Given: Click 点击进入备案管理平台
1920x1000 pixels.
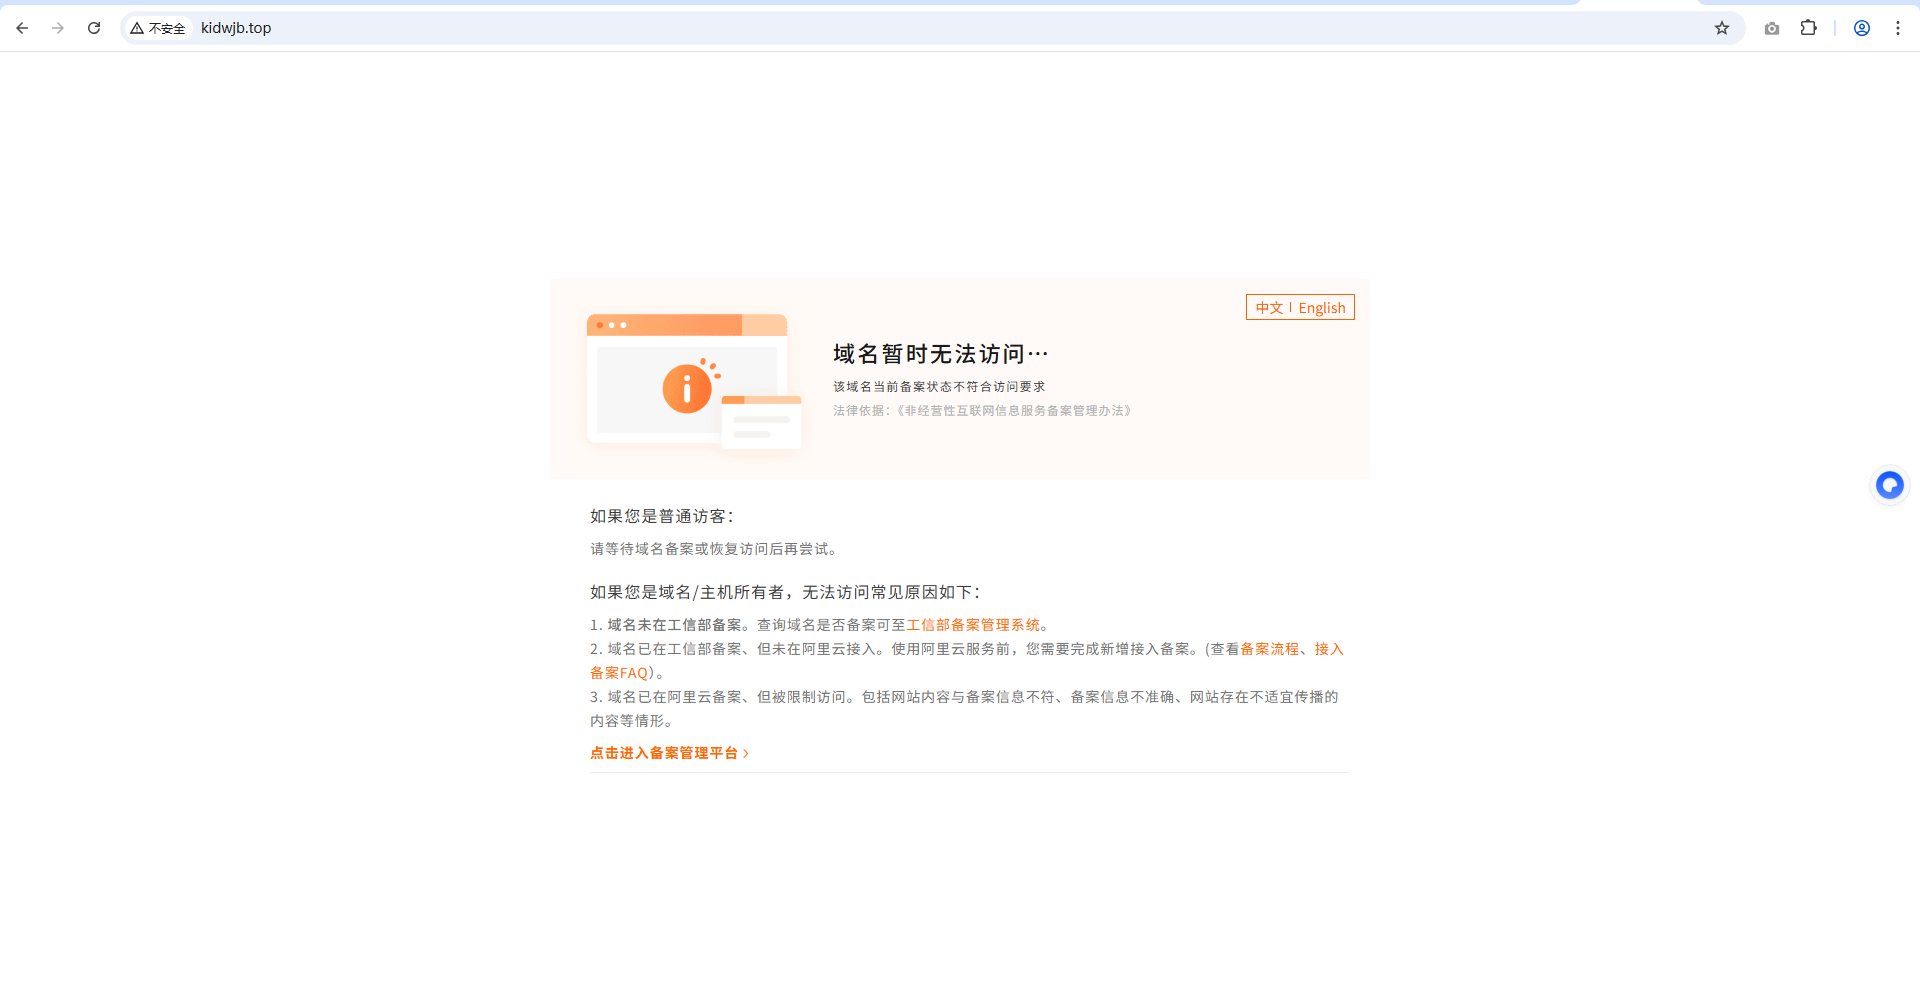Looking at the screenshot, I should (665, 752).
